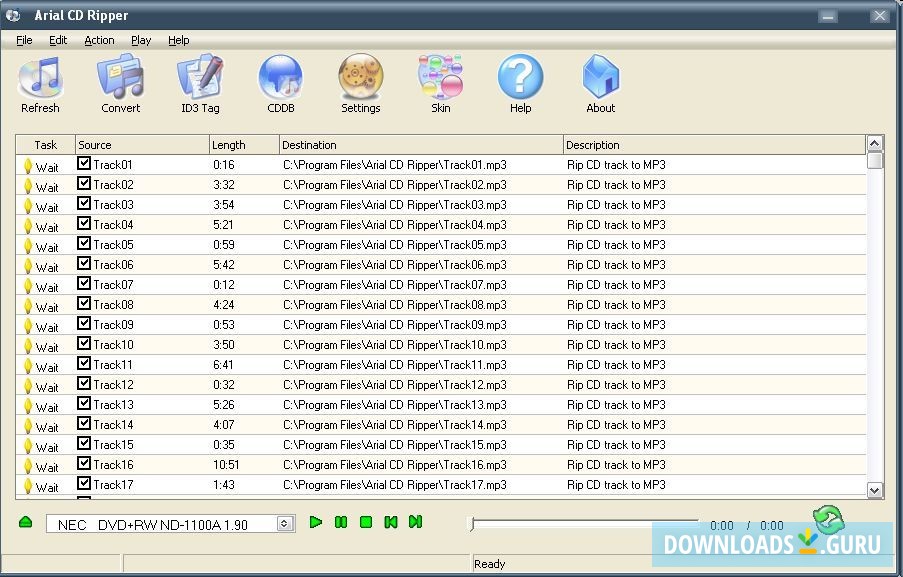903x577 pixels.
Task: Open the About house icon
Action: point(600,77)
